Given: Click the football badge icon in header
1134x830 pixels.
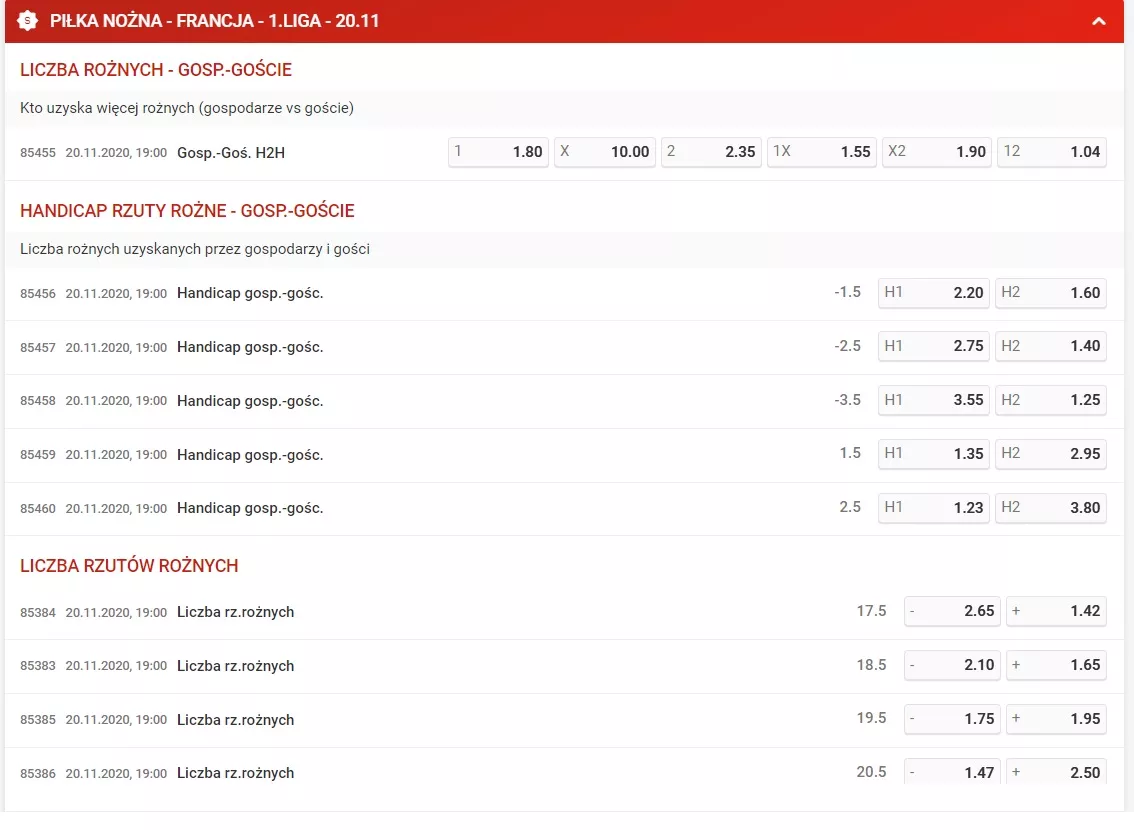Looking at the screenshot, I should 28,21.
